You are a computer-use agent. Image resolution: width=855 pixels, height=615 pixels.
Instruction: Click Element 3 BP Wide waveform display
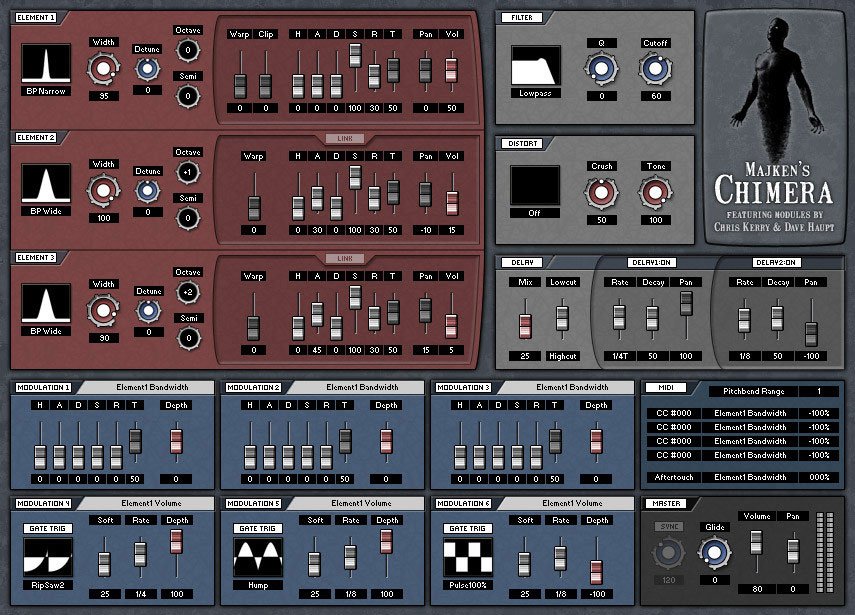[46, 304]
